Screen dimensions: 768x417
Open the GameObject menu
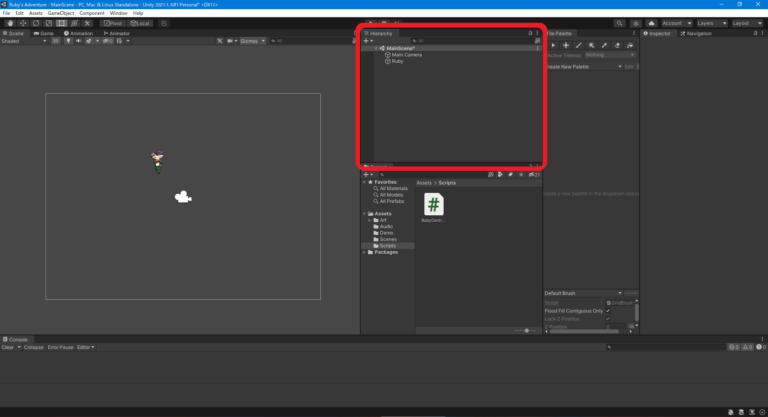[60, 13]
